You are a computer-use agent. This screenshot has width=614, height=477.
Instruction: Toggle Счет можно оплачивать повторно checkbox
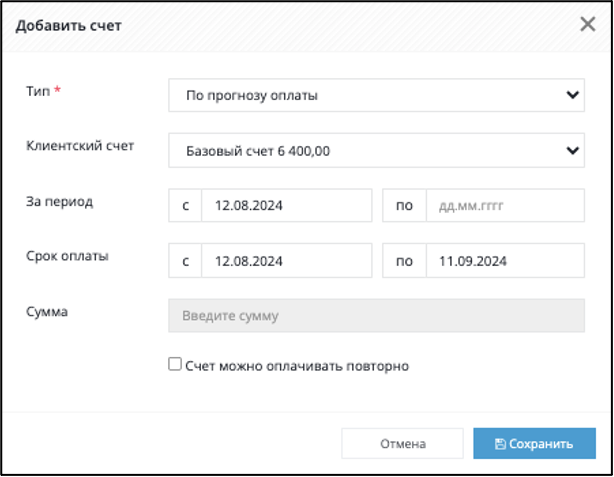pos(175,364)
